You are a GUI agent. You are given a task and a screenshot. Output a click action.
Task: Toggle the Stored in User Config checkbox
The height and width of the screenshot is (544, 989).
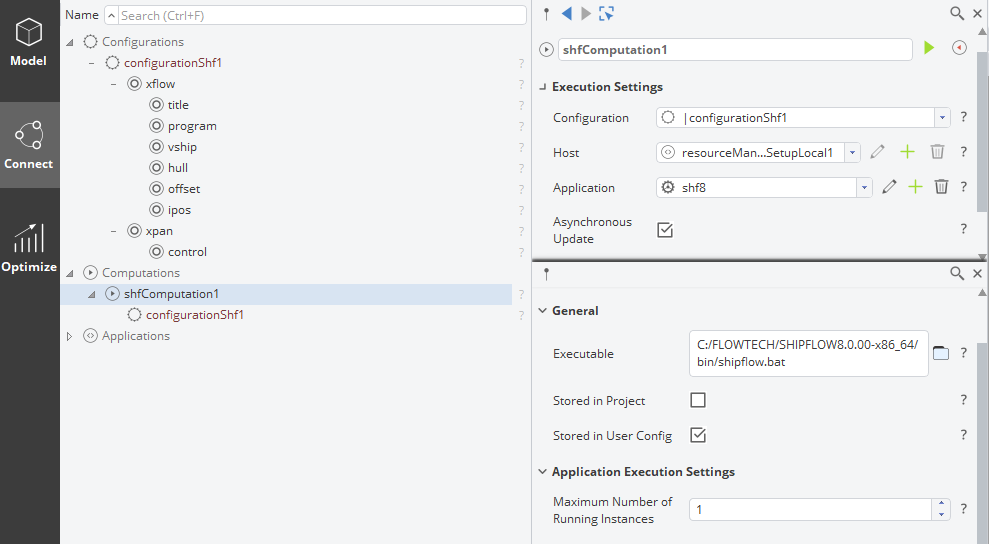coord(698,435)
